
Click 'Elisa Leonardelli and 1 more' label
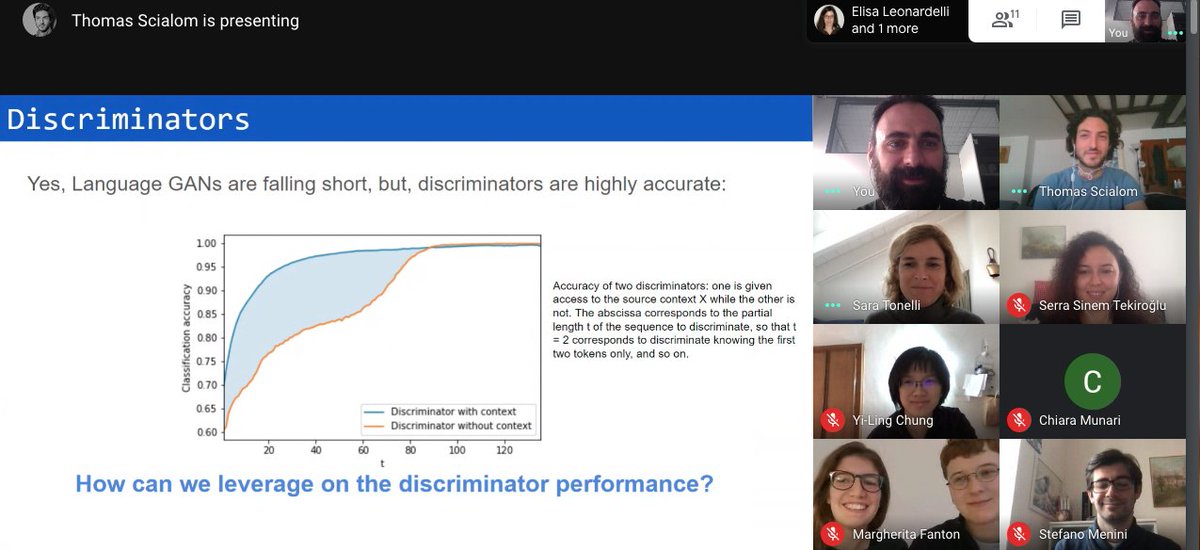[900, 20]
